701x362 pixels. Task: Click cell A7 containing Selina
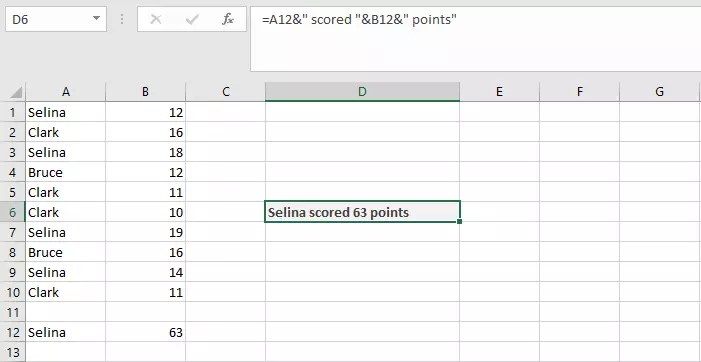66,232
